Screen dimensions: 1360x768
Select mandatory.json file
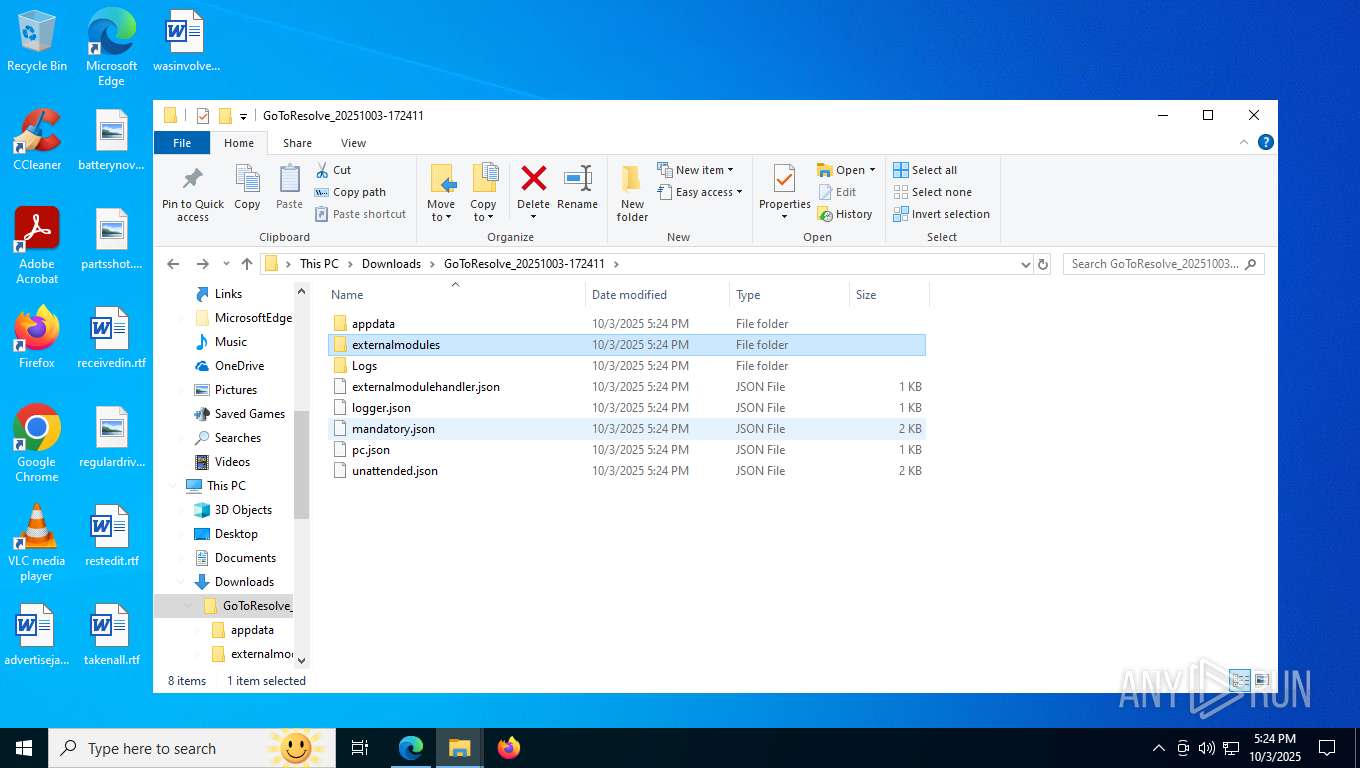[x=627, y=429]
